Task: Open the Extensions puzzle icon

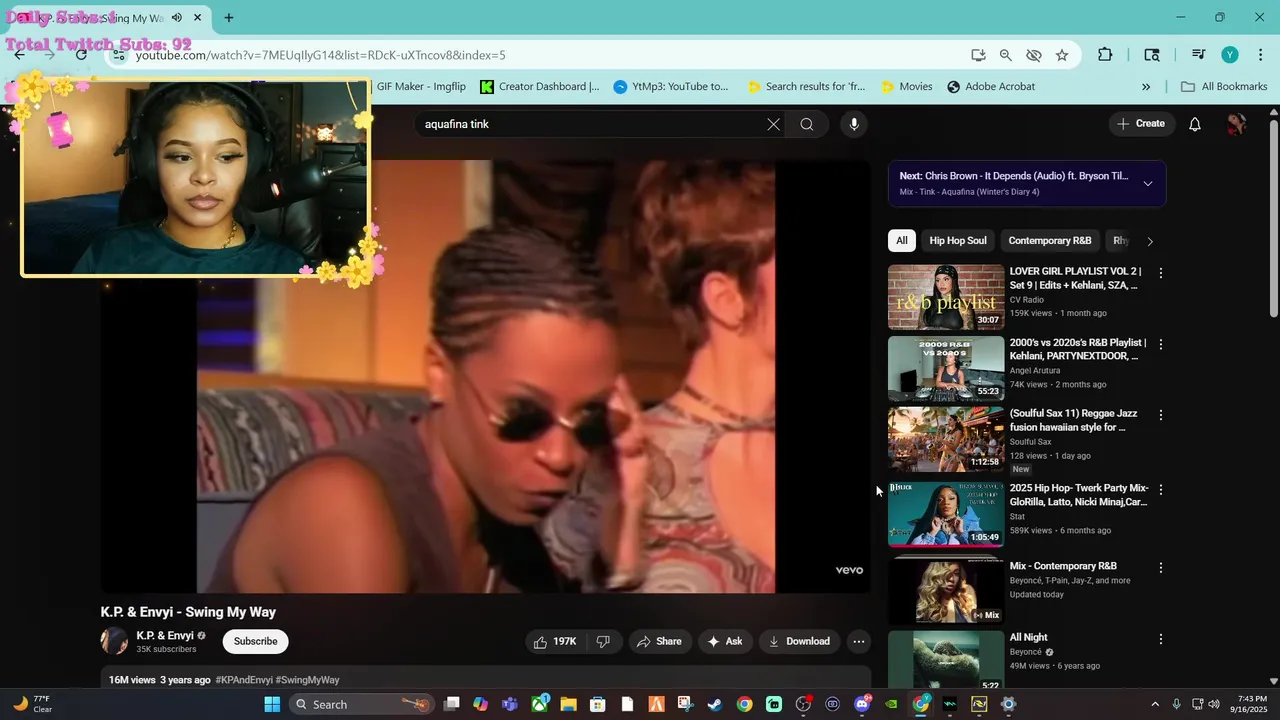Action: tap(1105, 55)
